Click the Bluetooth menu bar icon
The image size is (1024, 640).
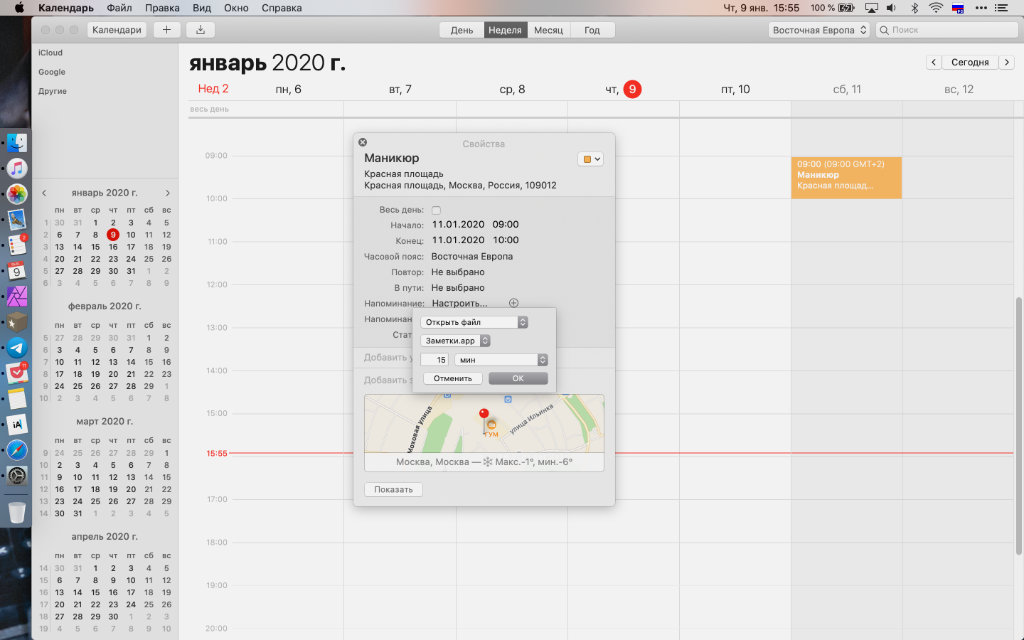click(914, 8)
